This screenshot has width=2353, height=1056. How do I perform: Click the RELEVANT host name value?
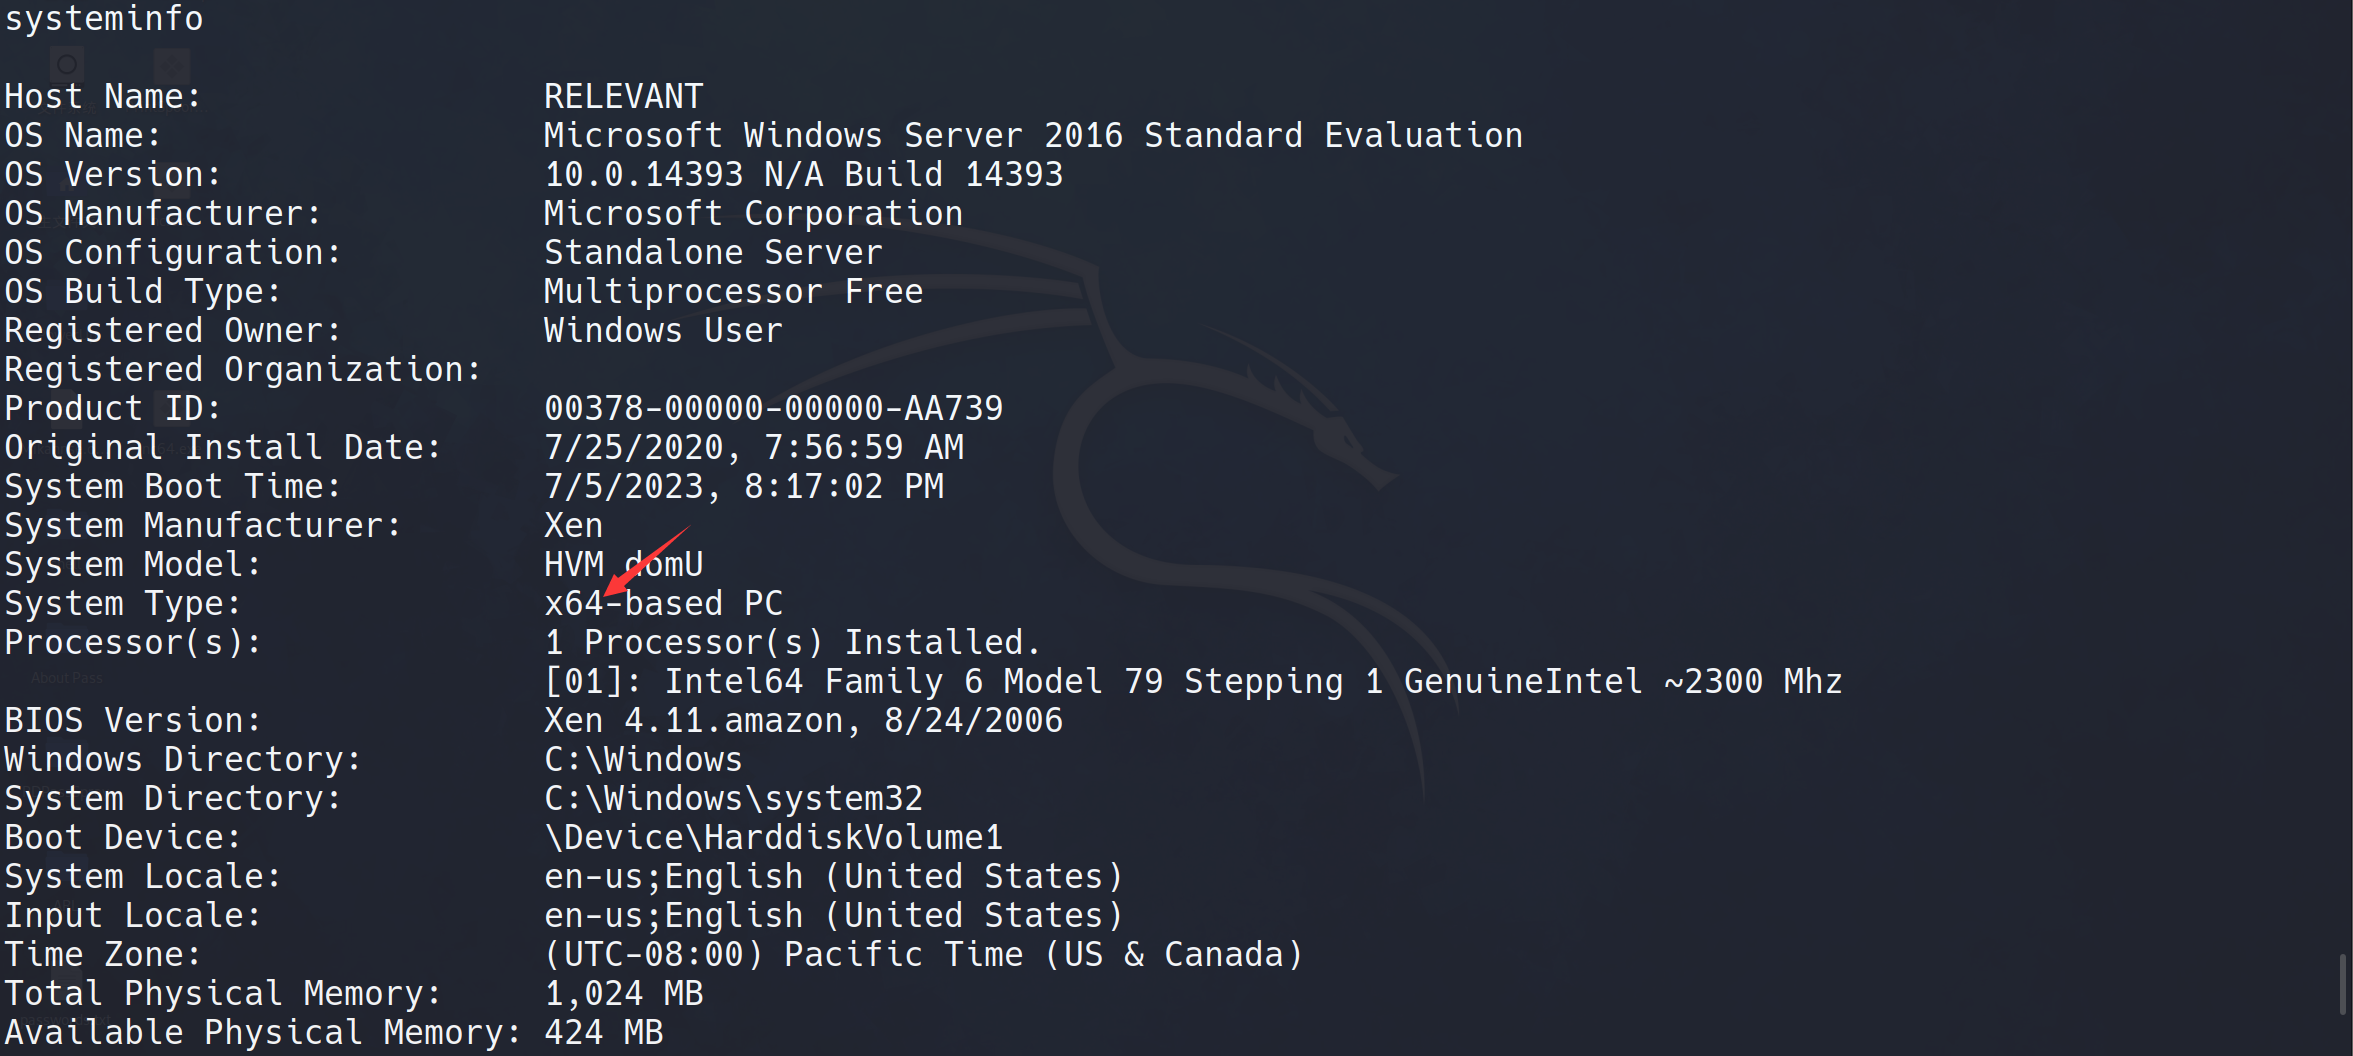623,96
